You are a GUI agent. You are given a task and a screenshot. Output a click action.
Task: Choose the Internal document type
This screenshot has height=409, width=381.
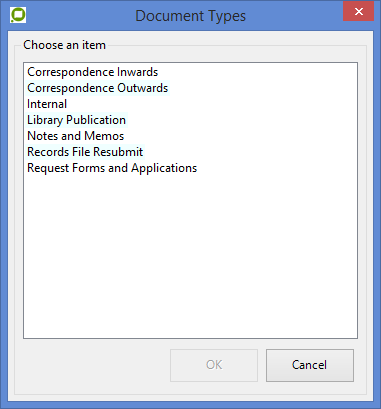[x=47, y=104]
